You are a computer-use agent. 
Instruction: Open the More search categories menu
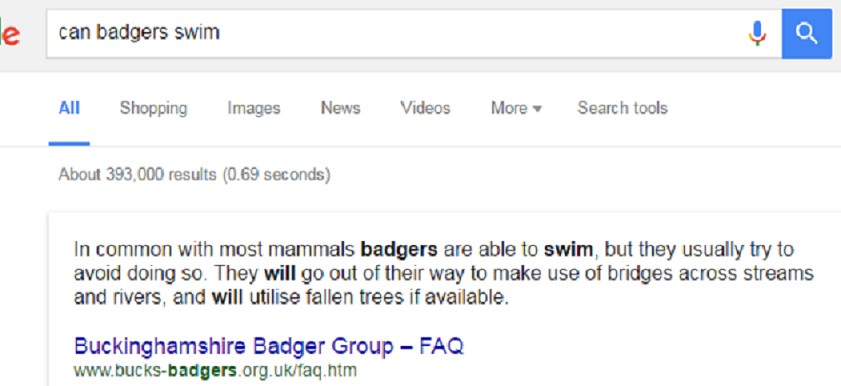[516, 108]
